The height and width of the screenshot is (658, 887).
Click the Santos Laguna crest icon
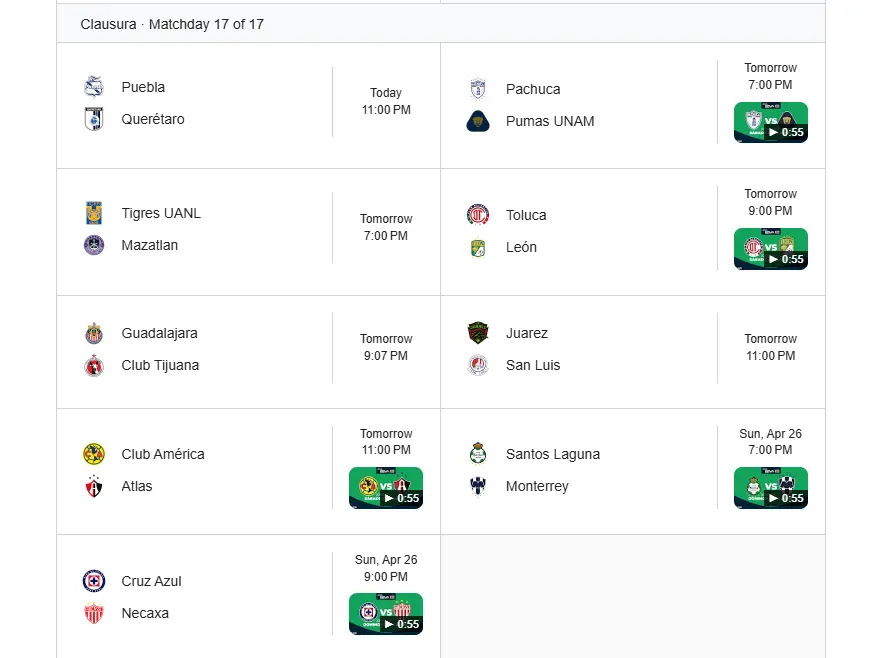tap(478, 454)
